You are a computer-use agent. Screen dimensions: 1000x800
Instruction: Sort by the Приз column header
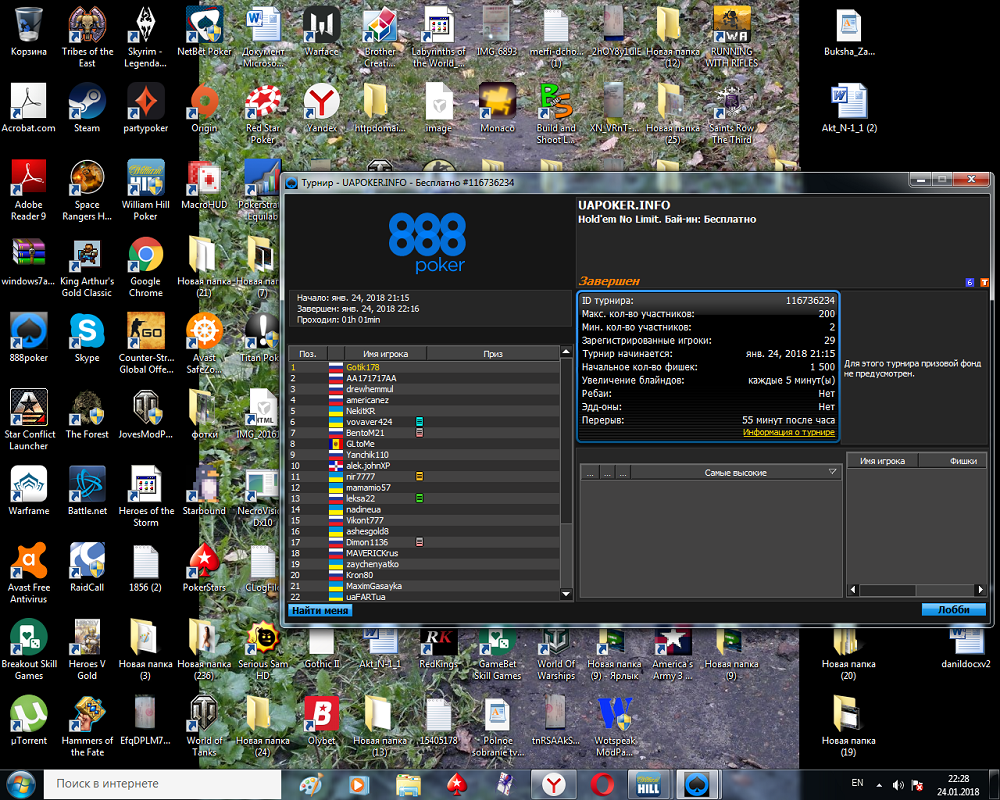click(492, 353)
